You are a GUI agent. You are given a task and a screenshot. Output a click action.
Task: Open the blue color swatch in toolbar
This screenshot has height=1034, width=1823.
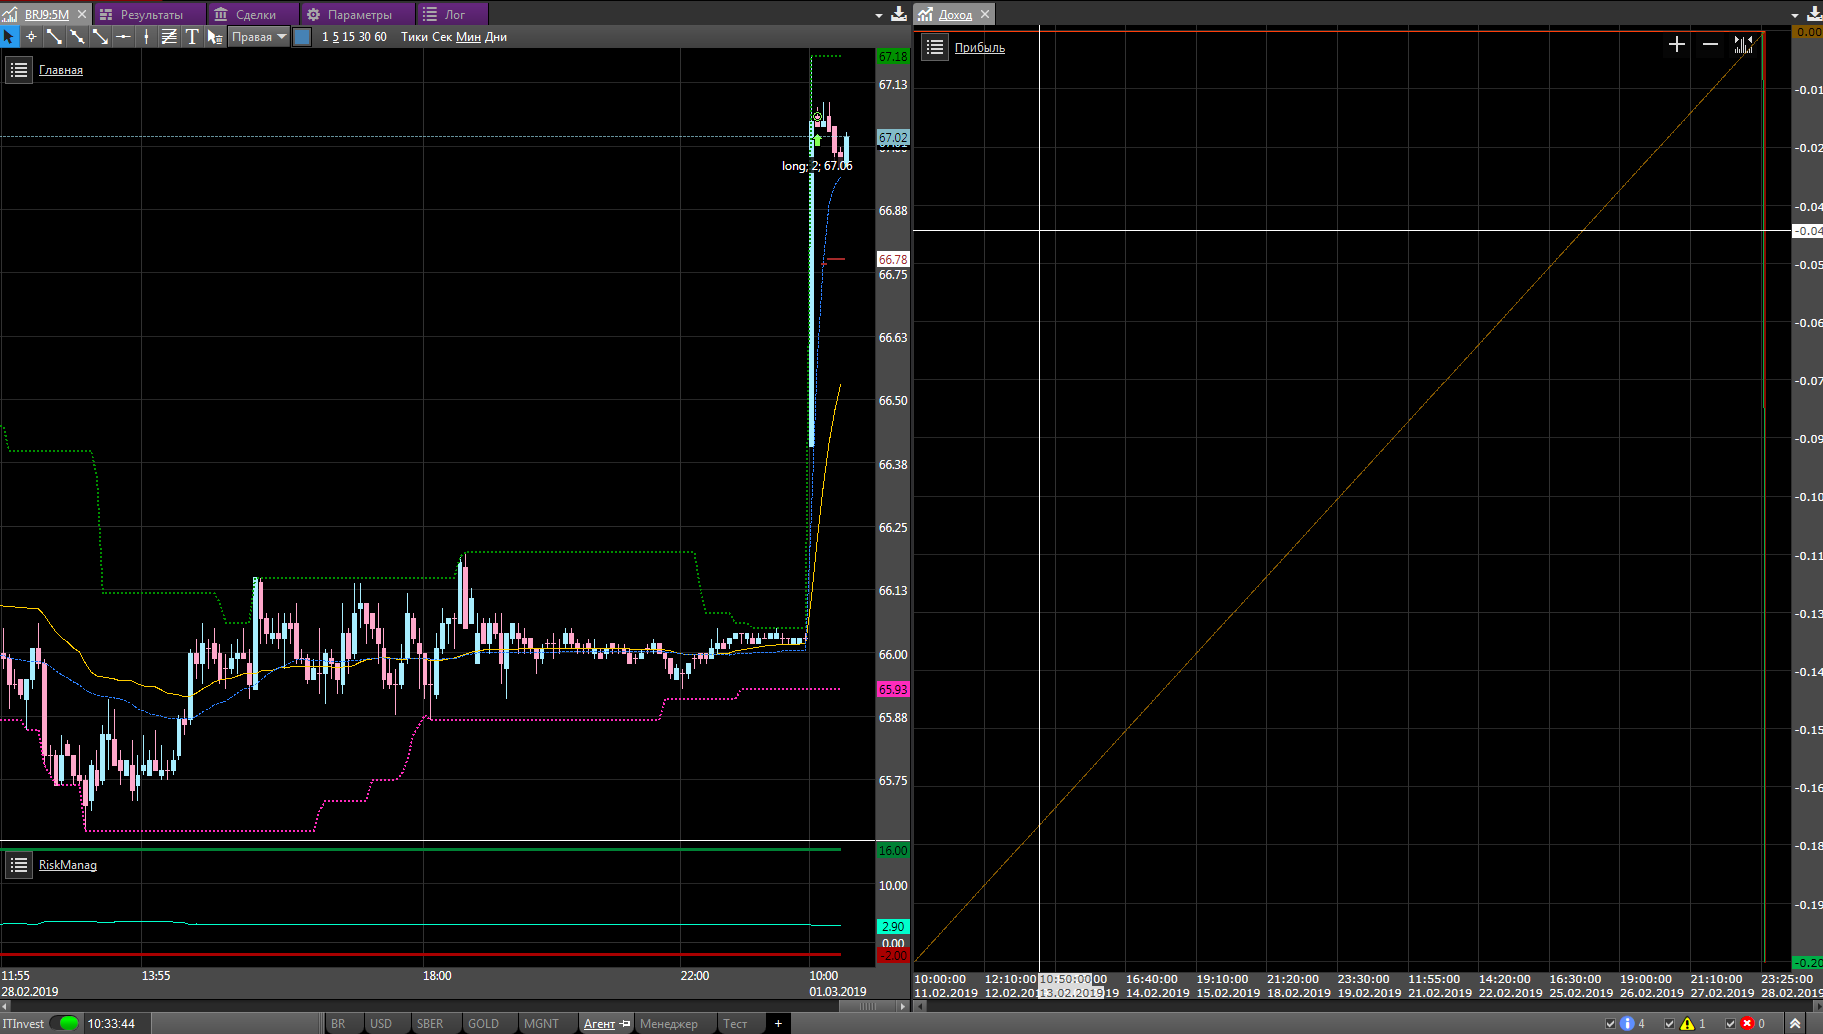pos(302,37)
